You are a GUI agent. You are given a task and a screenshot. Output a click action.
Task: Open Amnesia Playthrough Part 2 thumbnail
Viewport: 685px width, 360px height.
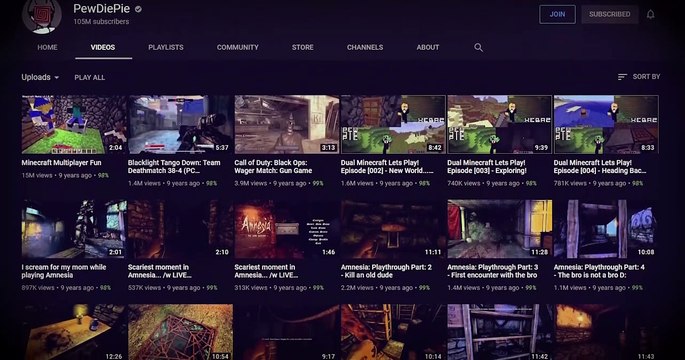[393, 229]
